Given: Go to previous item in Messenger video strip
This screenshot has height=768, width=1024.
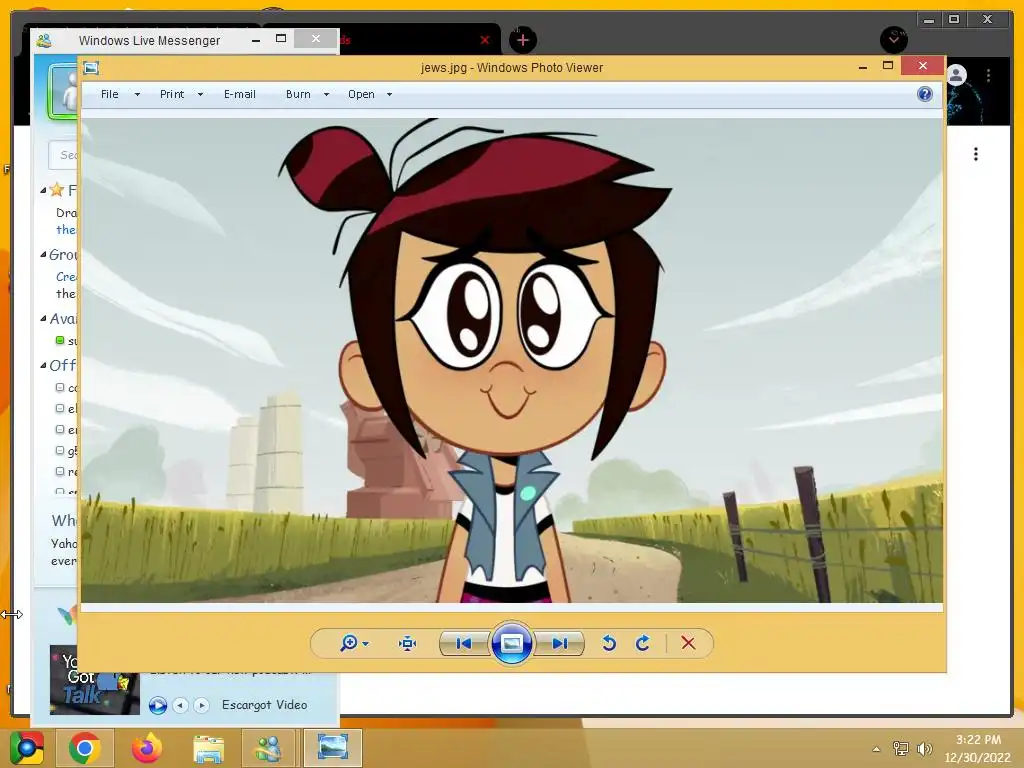Looking at the screenshot, I should (x=180, y=705).
